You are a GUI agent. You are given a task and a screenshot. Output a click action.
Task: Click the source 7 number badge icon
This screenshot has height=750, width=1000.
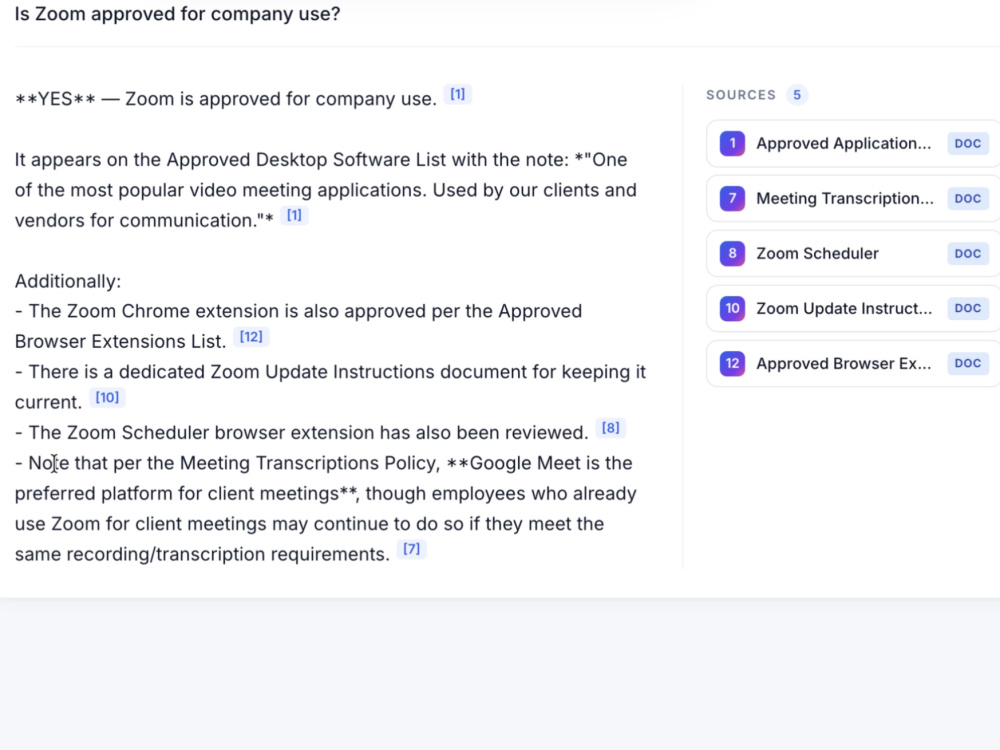[732, 198]
